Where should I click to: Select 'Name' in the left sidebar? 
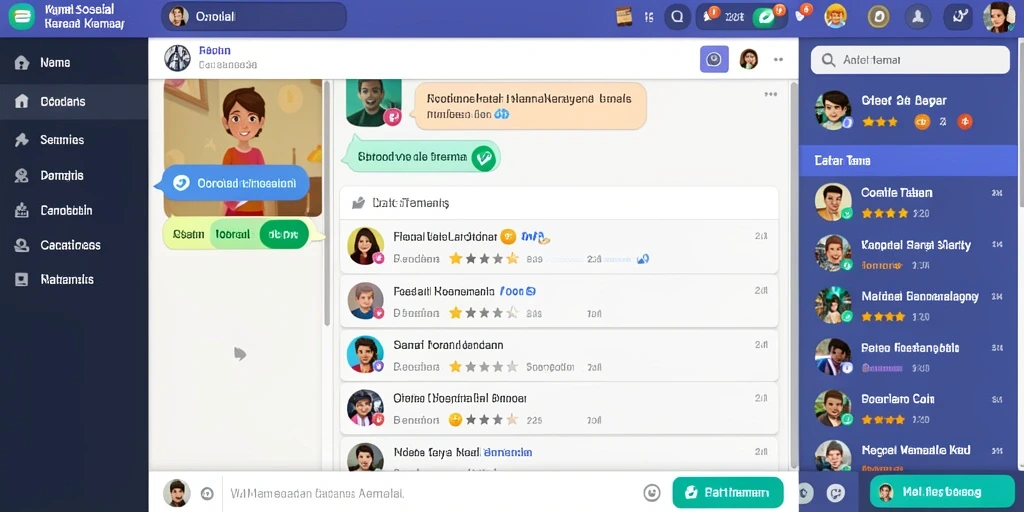[74, 63]
